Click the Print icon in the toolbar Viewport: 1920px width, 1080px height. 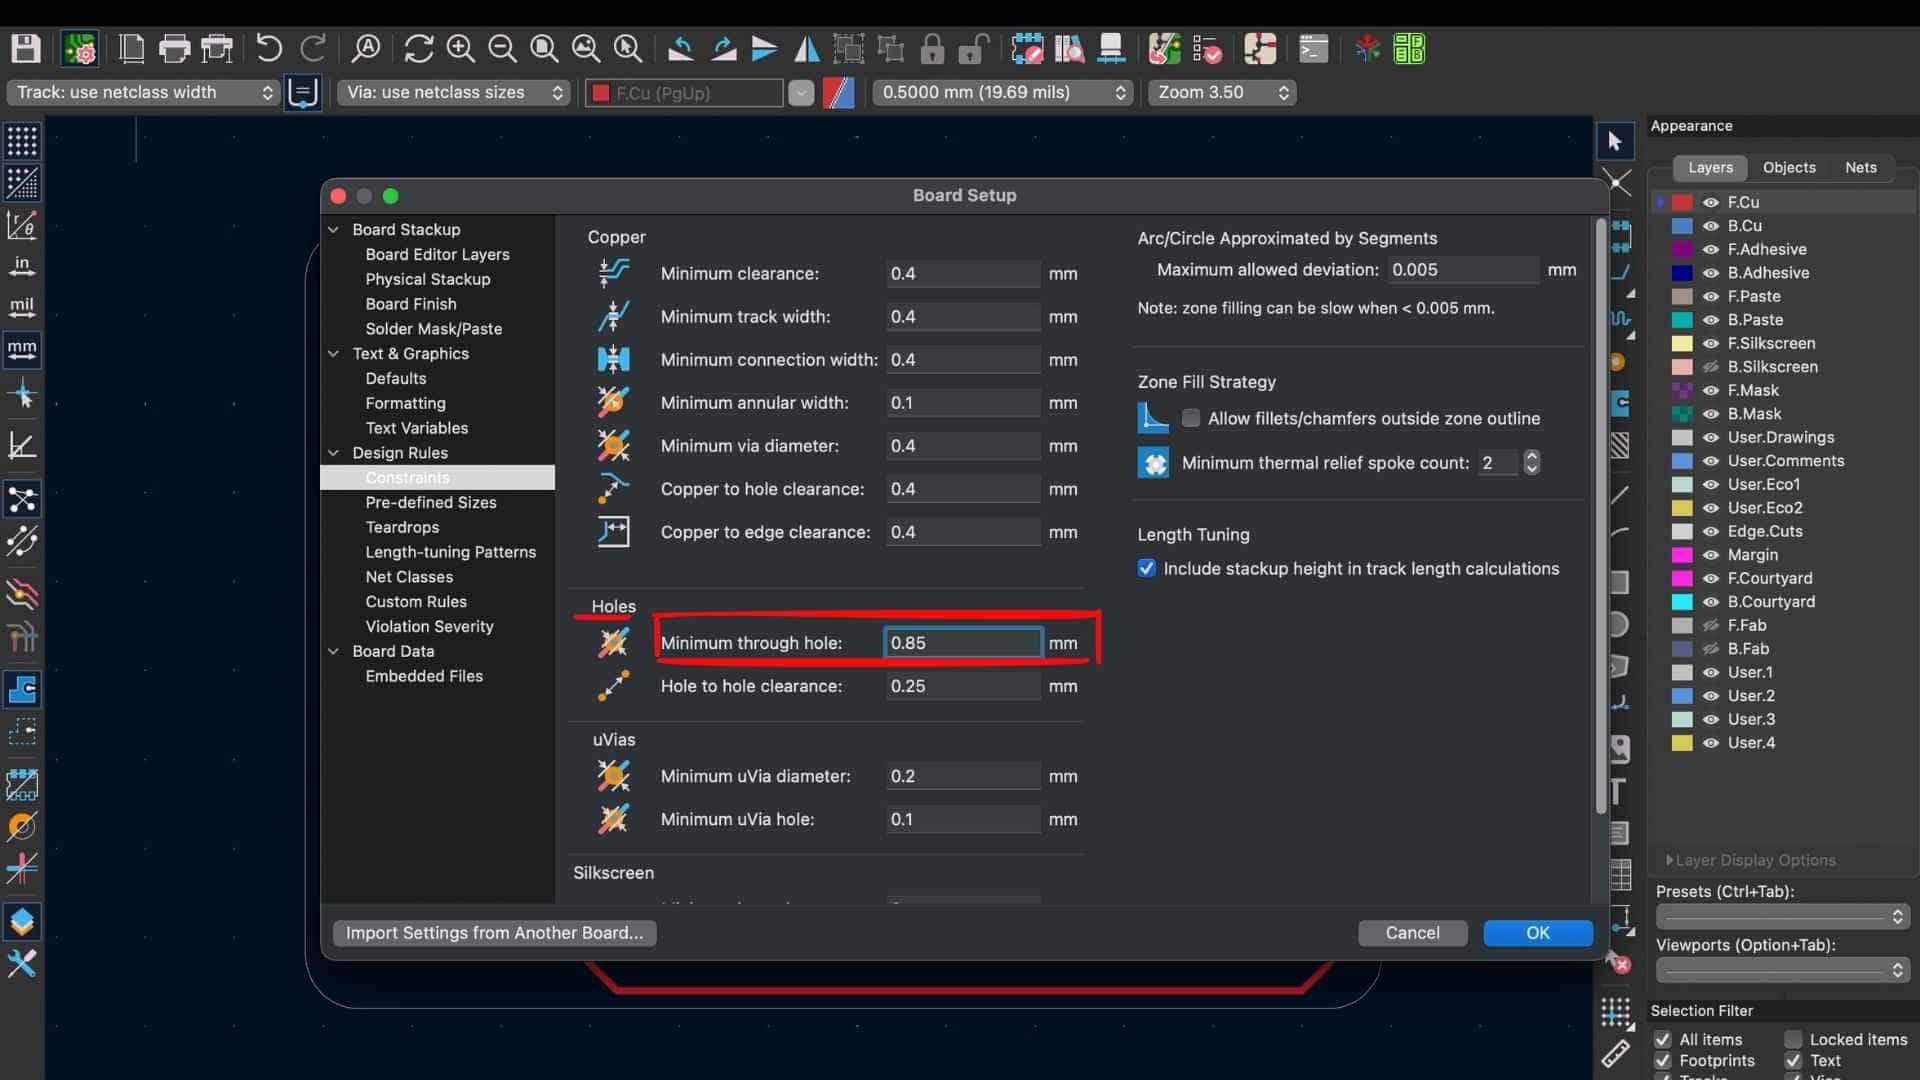174,48
